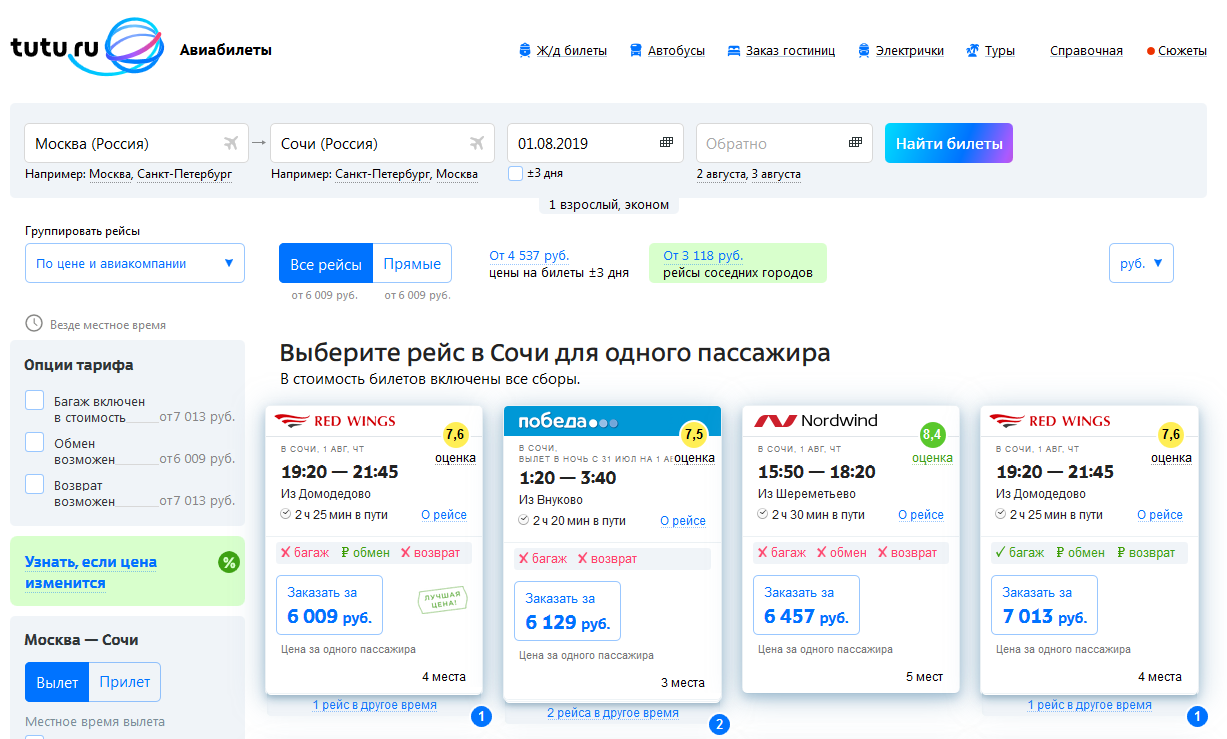Click airplane icon in Сочи destination field
Viewport: 1227px width, 739px height.
479,143
